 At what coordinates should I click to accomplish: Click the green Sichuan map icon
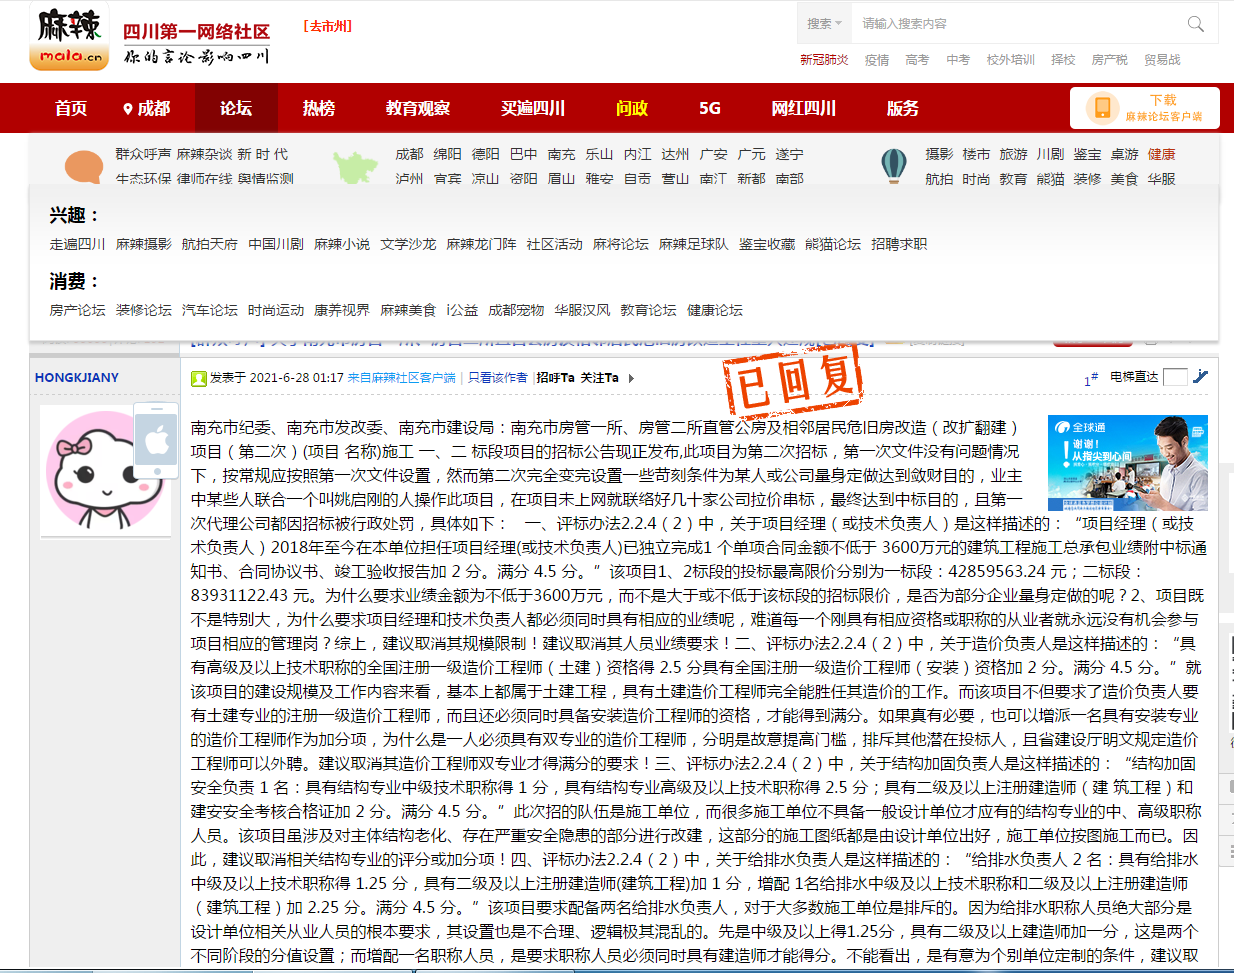click(354, 166)
